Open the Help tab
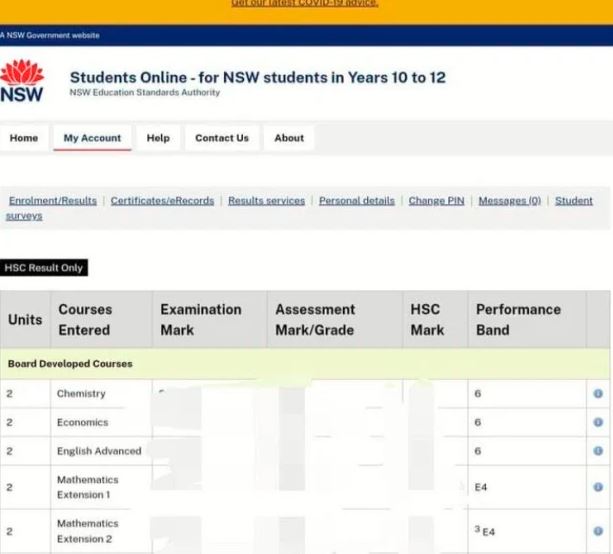613x554 pixels. pos(158,138)
